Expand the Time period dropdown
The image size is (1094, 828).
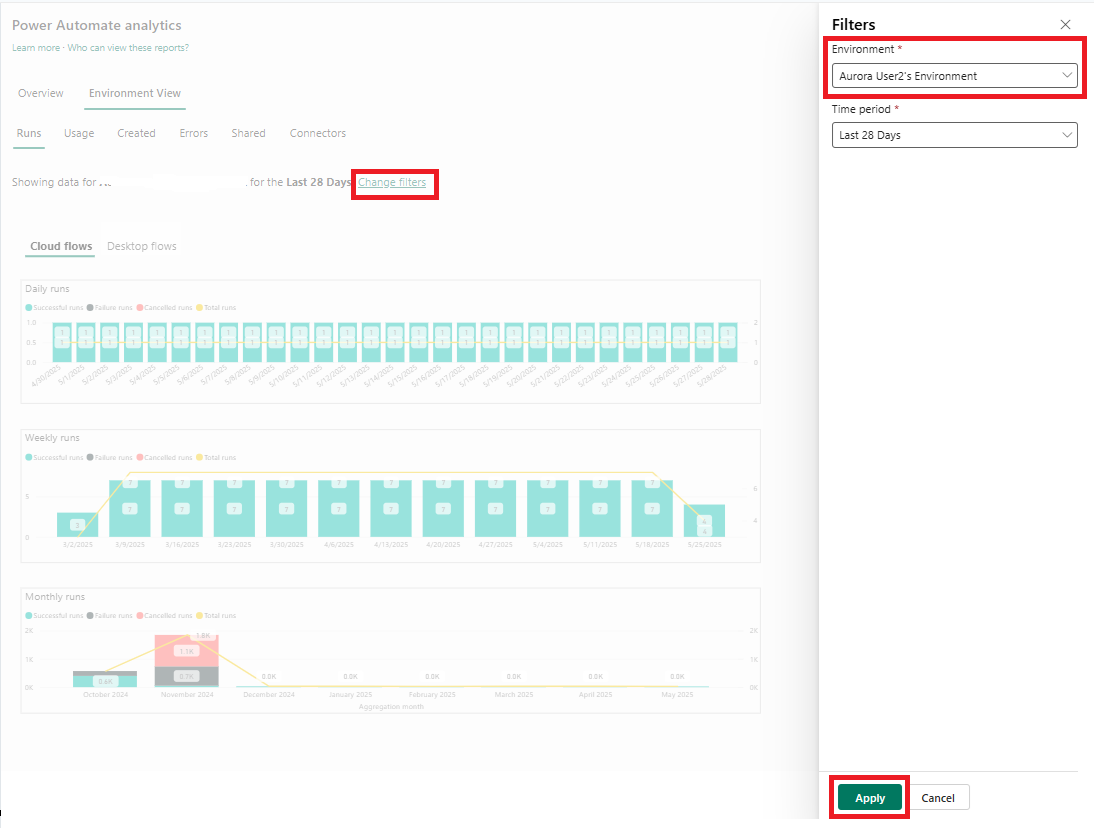point(954,135)
